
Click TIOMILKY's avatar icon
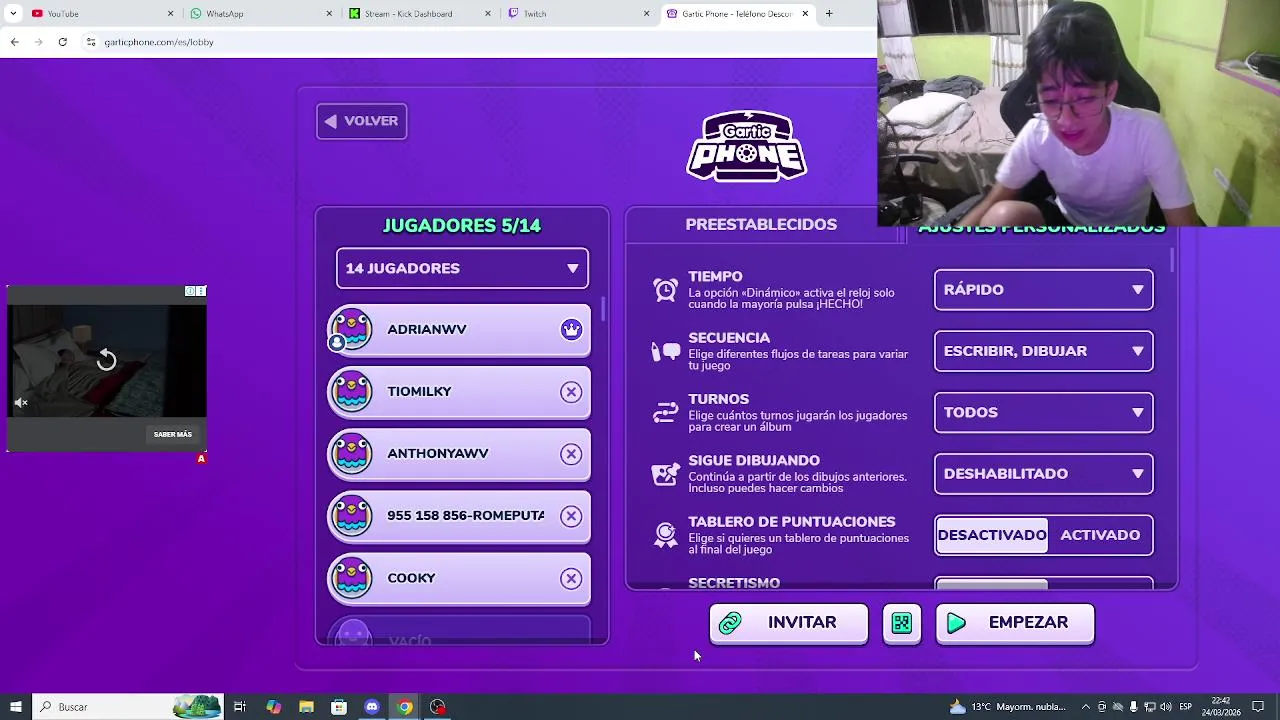click(x=352, y=391)
